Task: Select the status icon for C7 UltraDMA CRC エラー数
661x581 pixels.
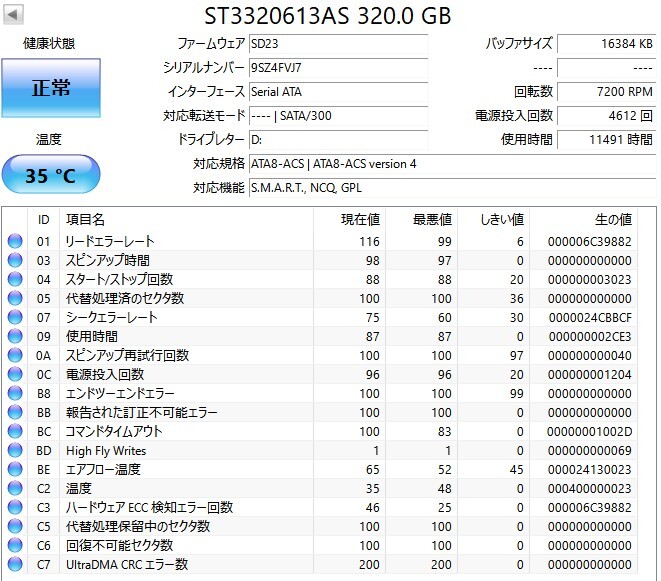Action: [15, 564]
